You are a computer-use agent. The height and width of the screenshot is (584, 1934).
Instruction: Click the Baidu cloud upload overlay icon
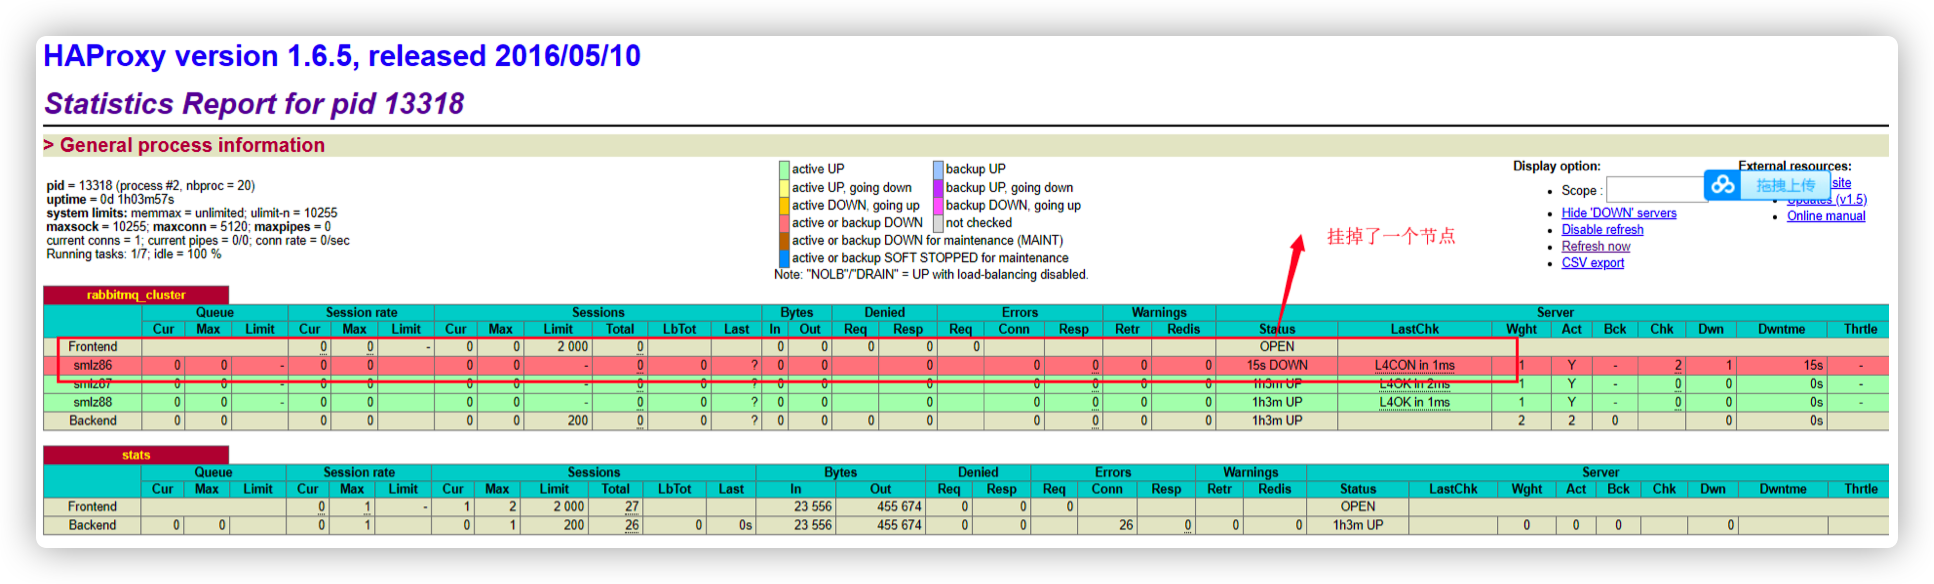coord(1722,185)
